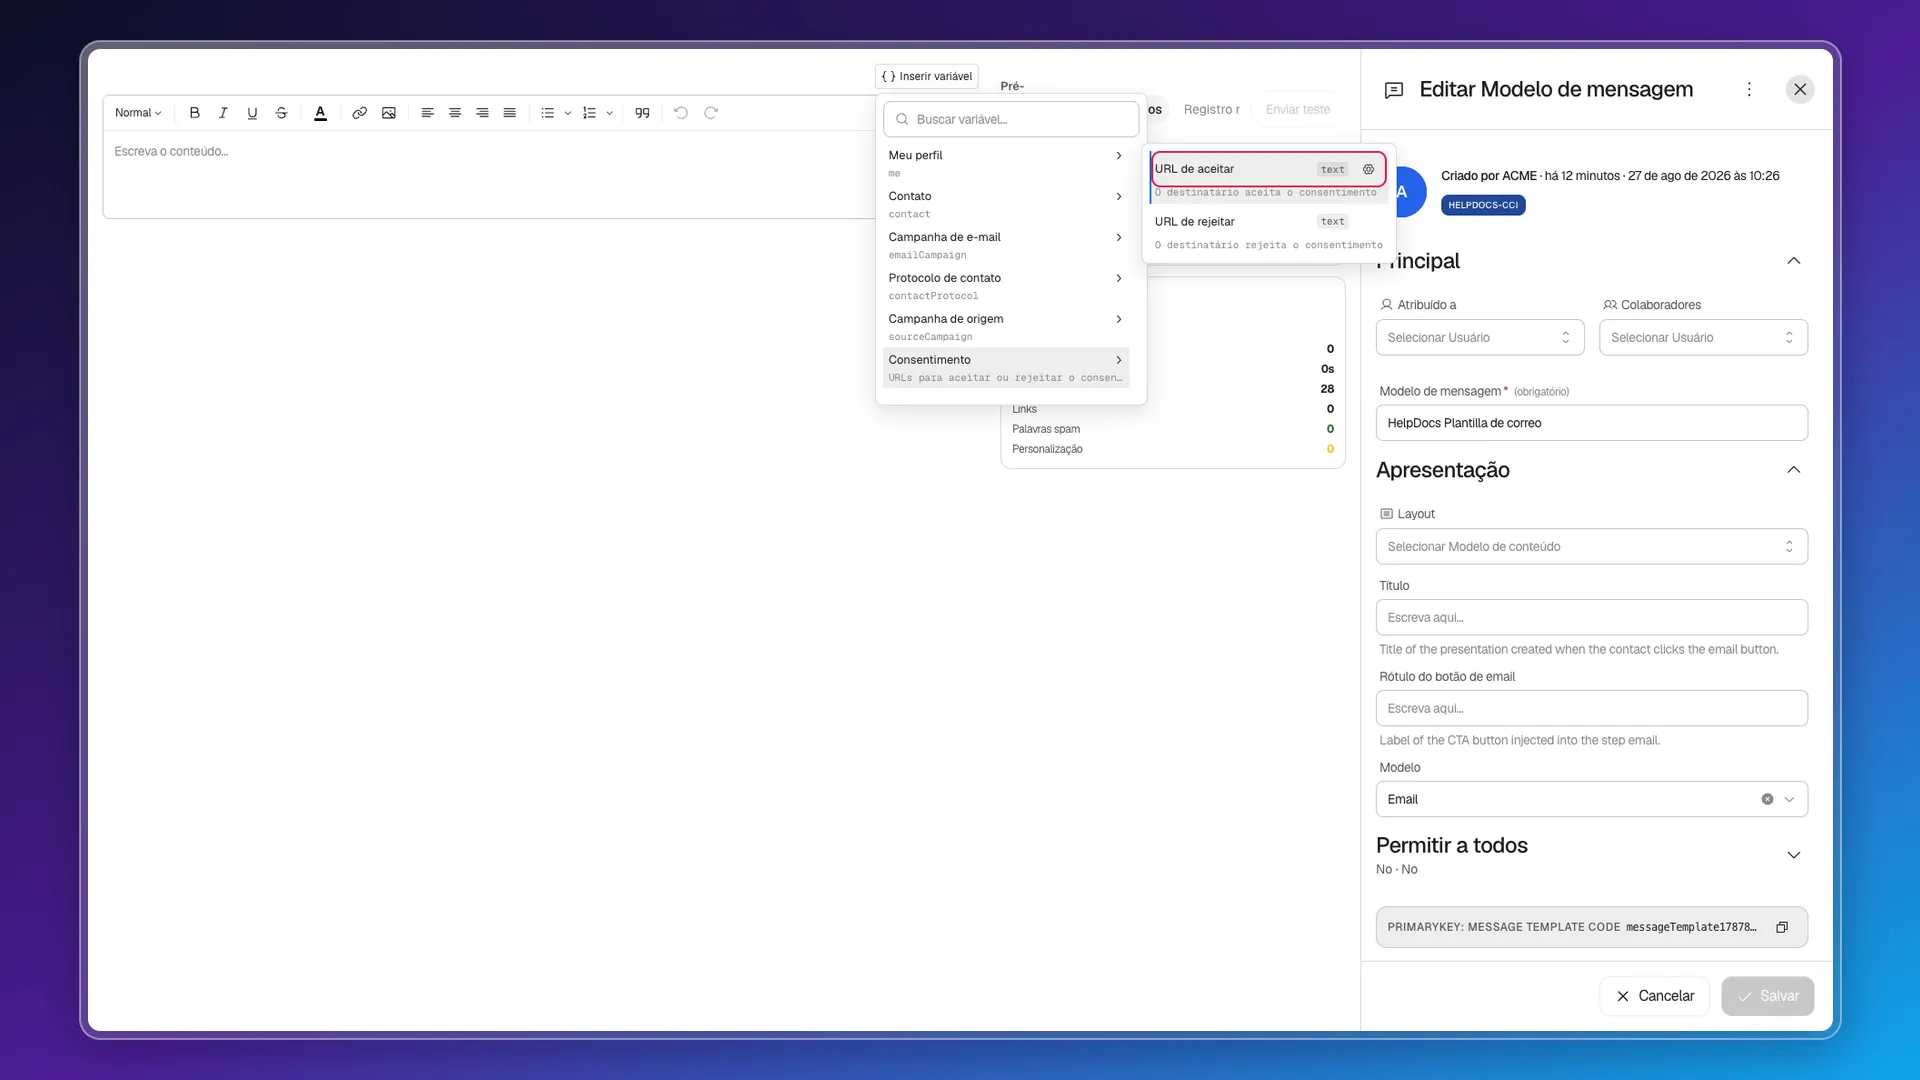This screenshot has height=1080, width=1920.
Task: Insert a bulleted list
Action: point(547,113)
